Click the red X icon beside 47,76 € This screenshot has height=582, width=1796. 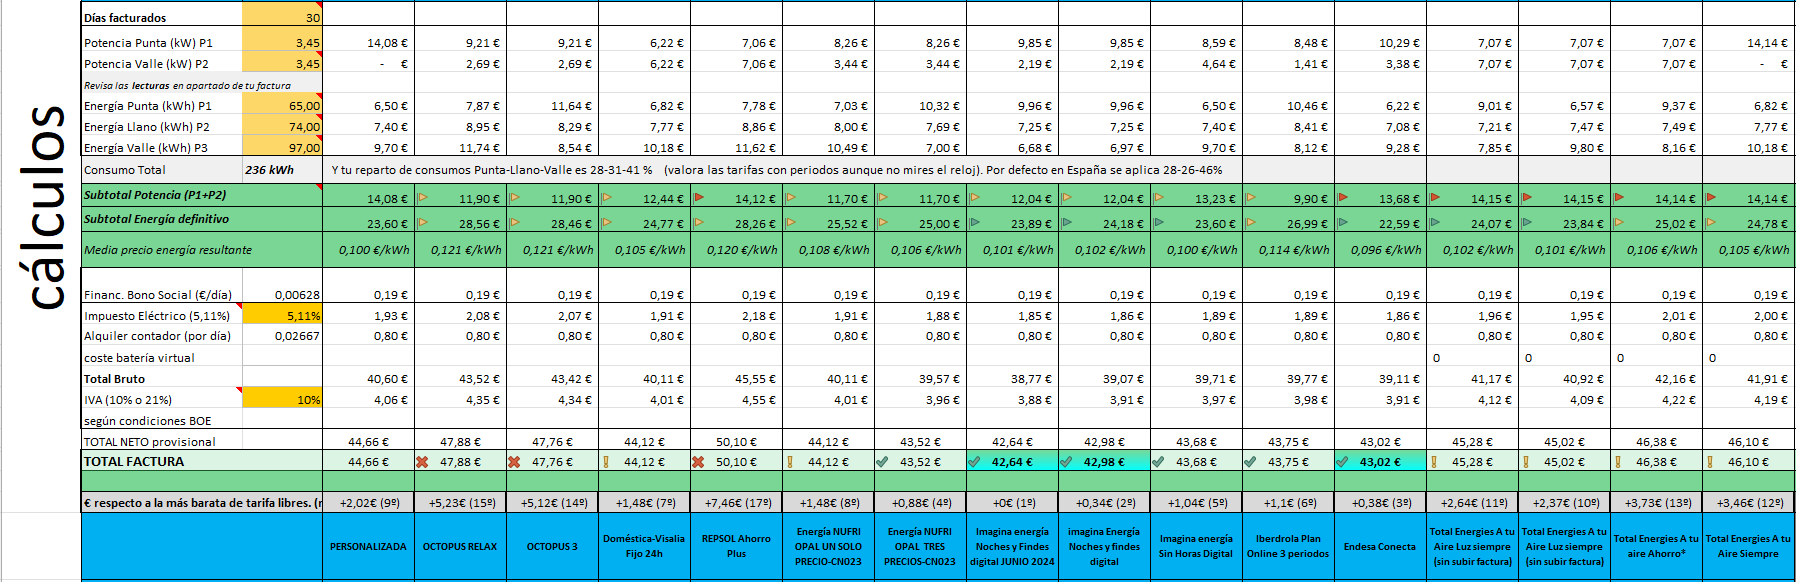(514, 462)
